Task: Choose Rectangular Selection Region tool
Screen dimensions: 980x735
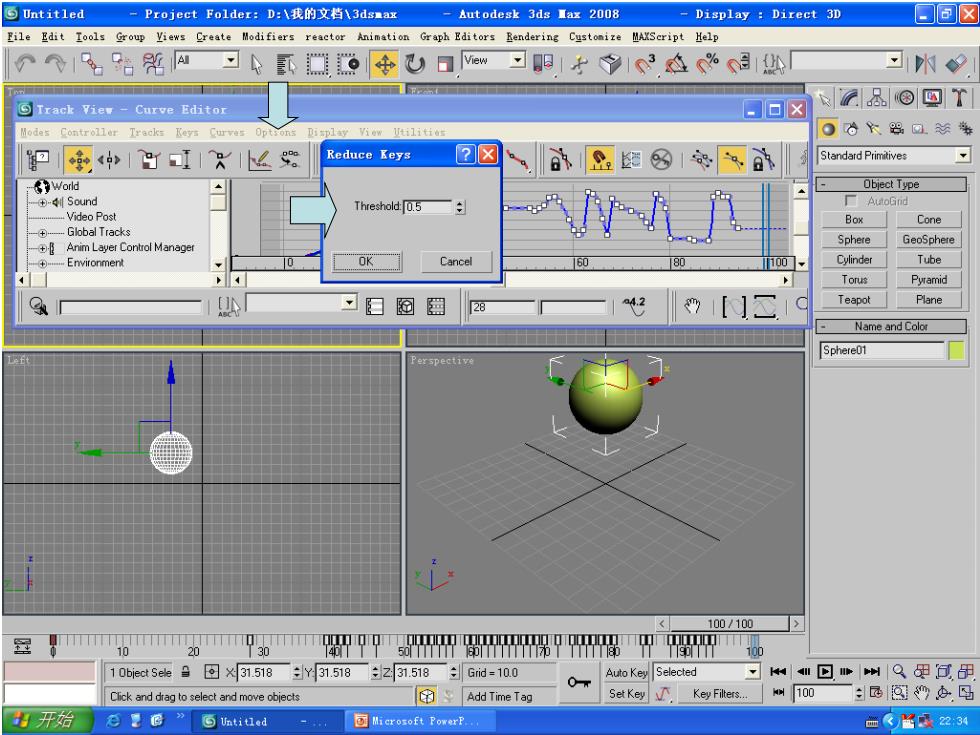Action: tap(317, 63)
